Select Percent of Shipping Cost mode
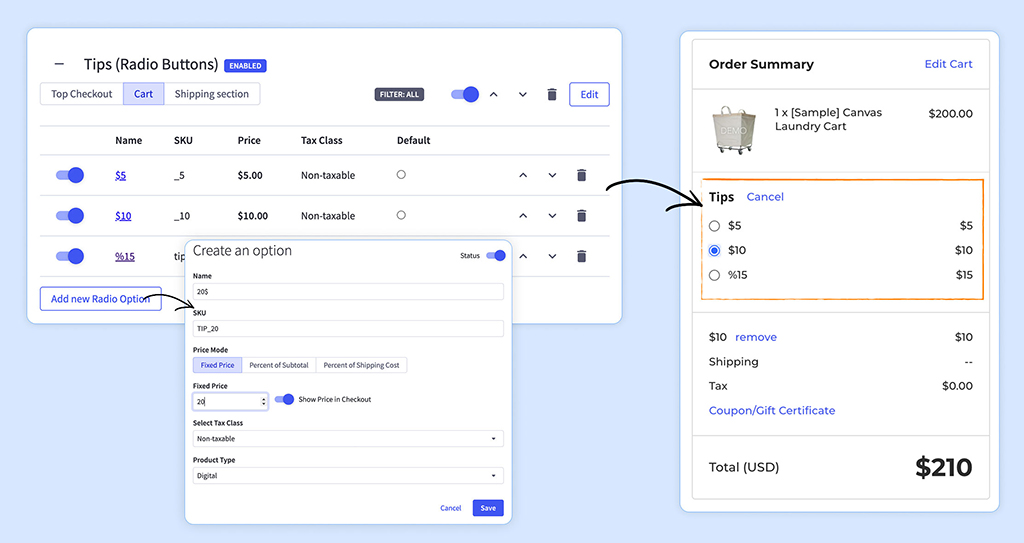 [361, 365]
